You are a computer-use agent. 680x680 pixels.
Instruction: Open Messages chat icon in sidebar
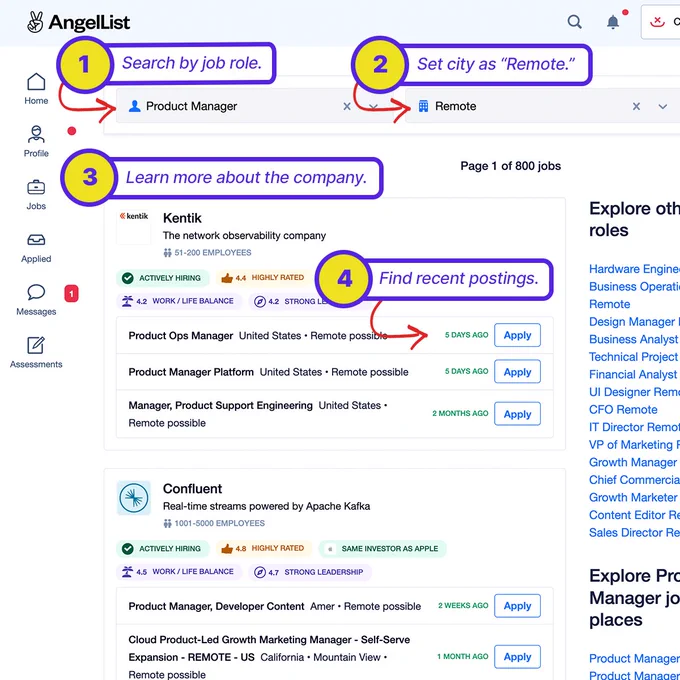coord(36,300)
